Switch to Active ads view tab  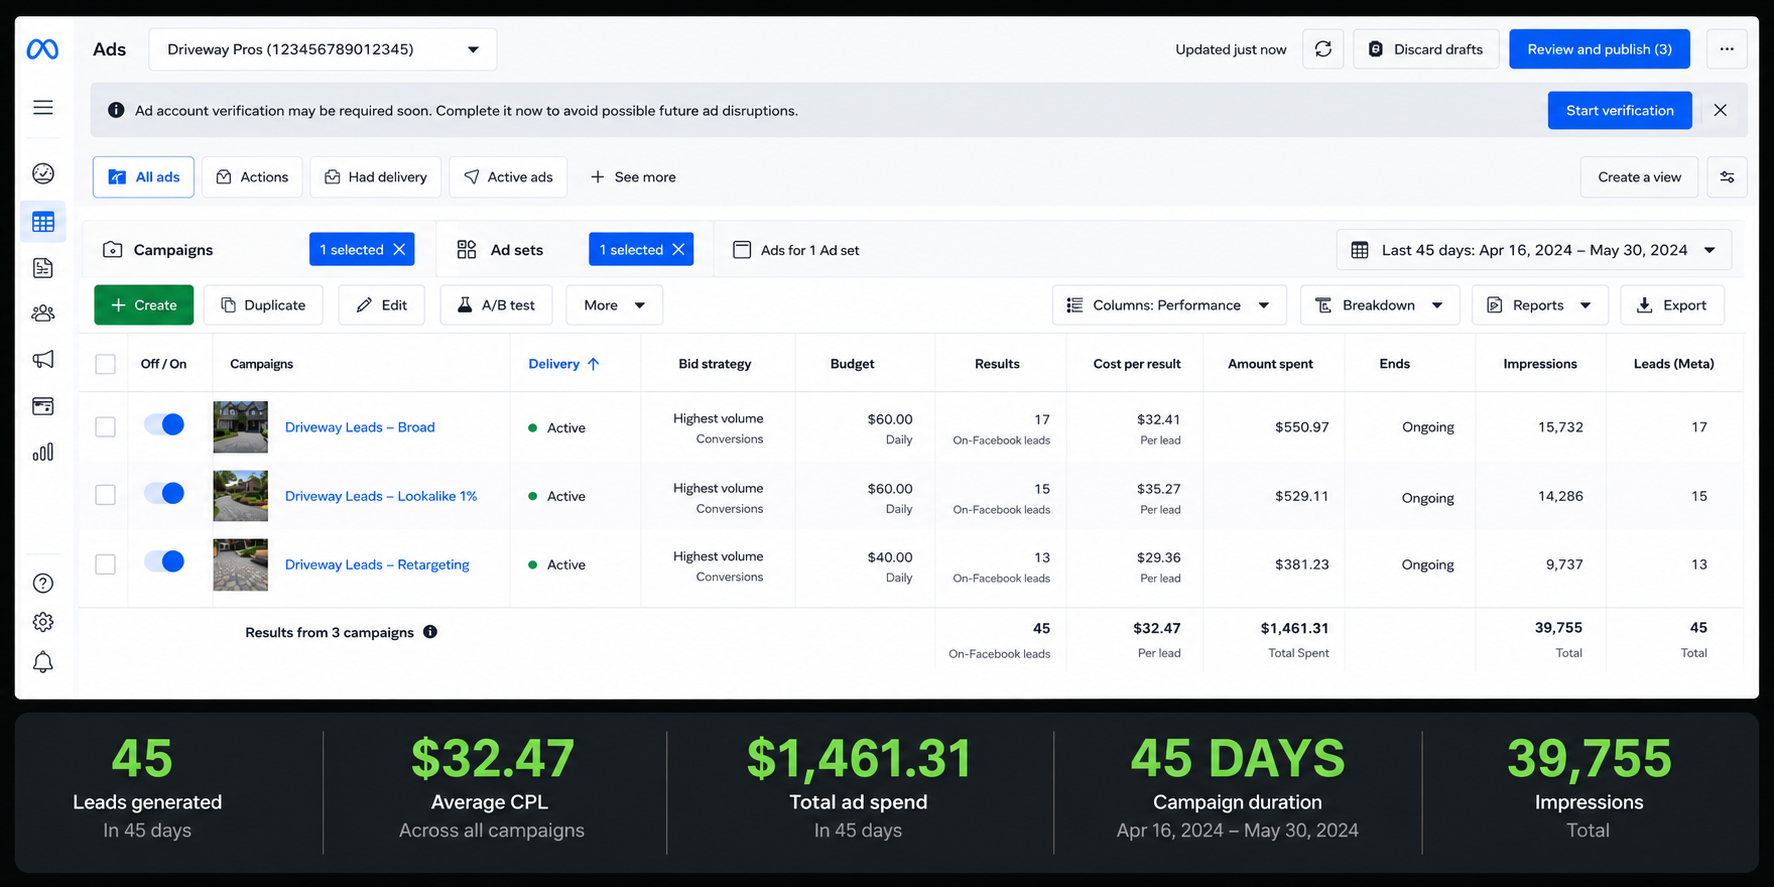508,177
